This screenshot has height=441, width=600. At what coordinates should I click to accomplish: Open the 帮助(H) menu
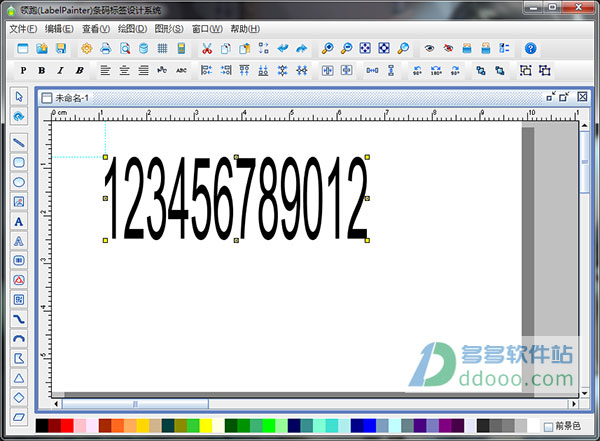(245, 29)
